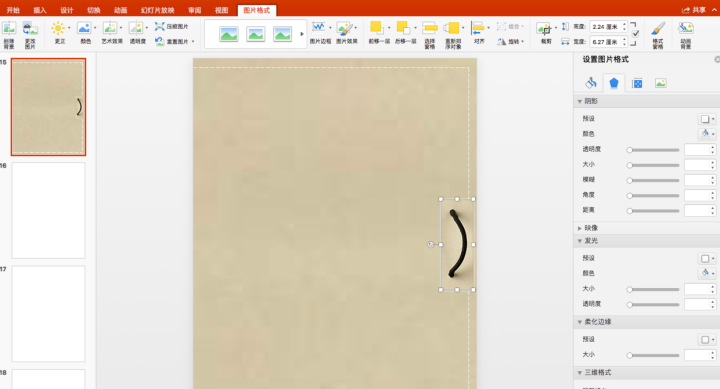Switch to the 视图 View tab
720x389 pixels.
tap(221, 10)
